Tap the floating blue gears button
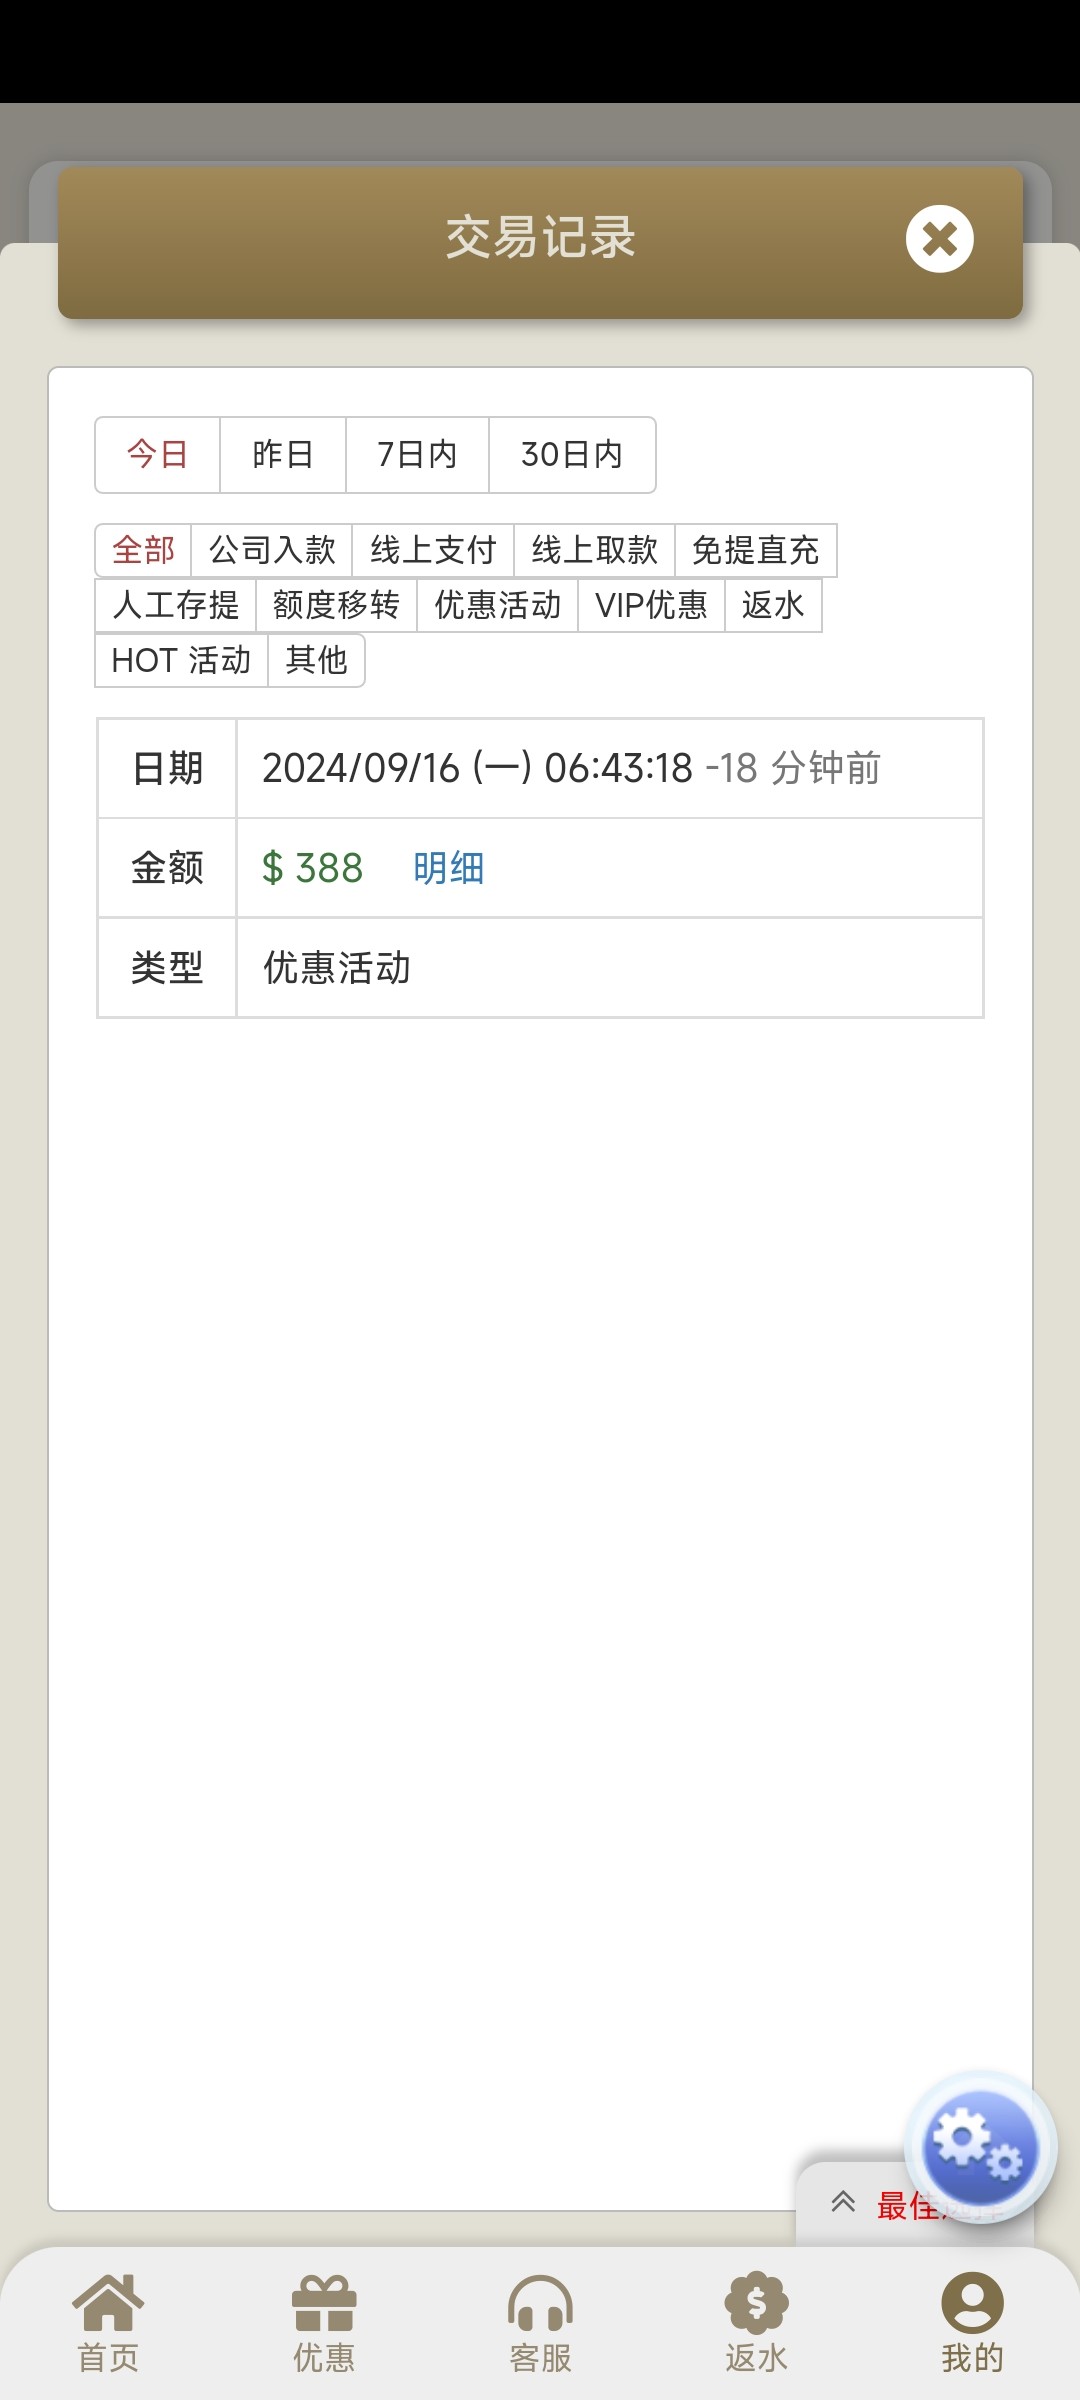 point(979,2148)
